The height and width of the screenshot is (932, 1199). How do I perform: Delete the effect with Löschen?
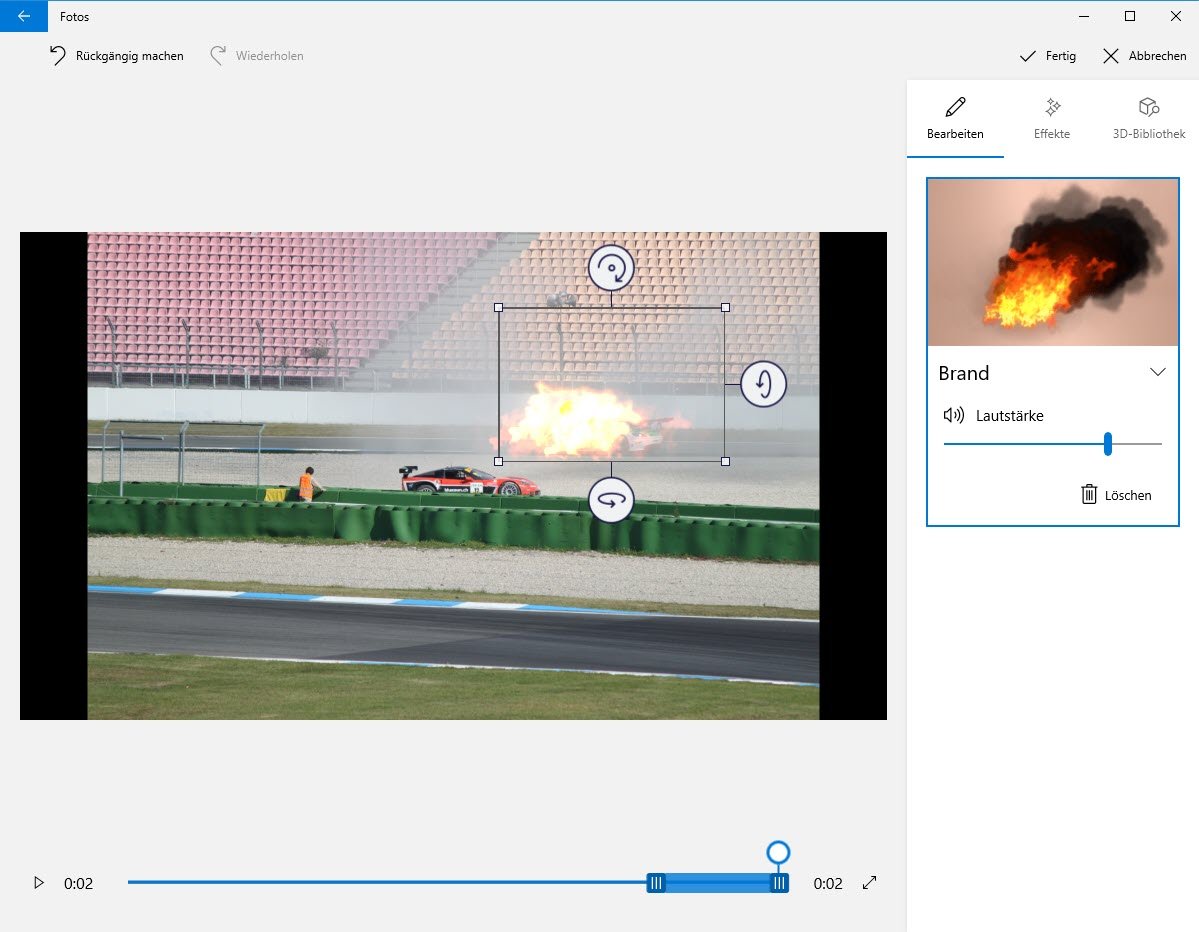point(1116,494)
